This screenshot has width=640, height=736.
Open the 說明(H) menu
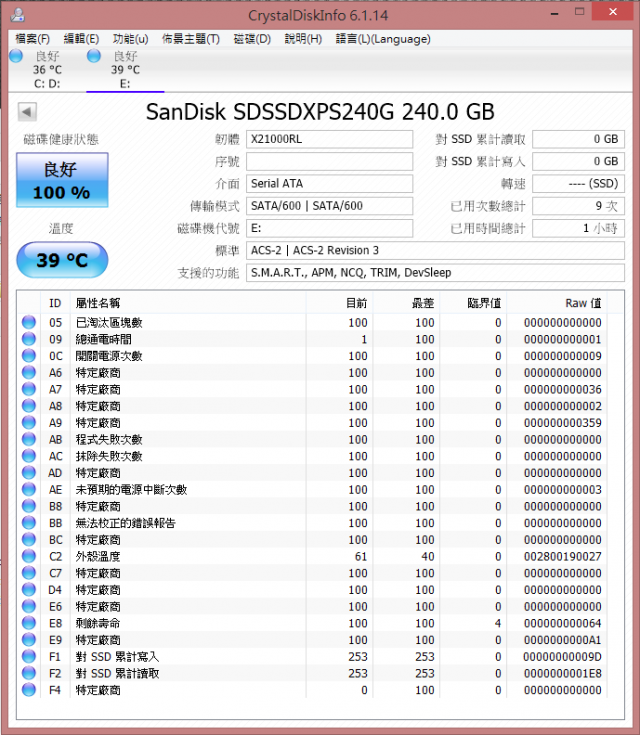point(303,39)
